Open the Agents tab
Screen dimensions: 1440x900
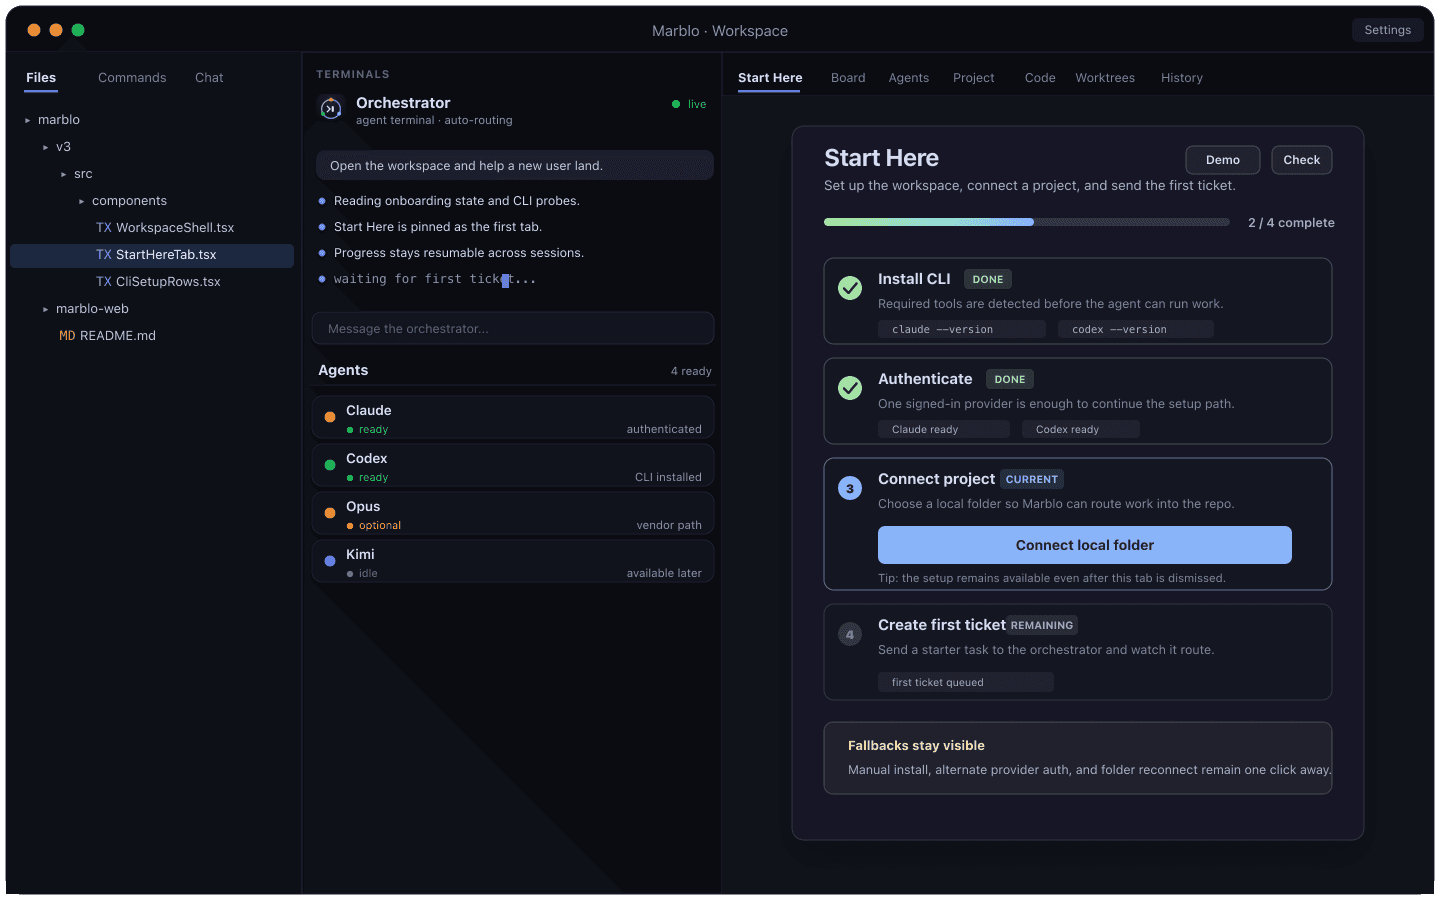click(909, 78)
